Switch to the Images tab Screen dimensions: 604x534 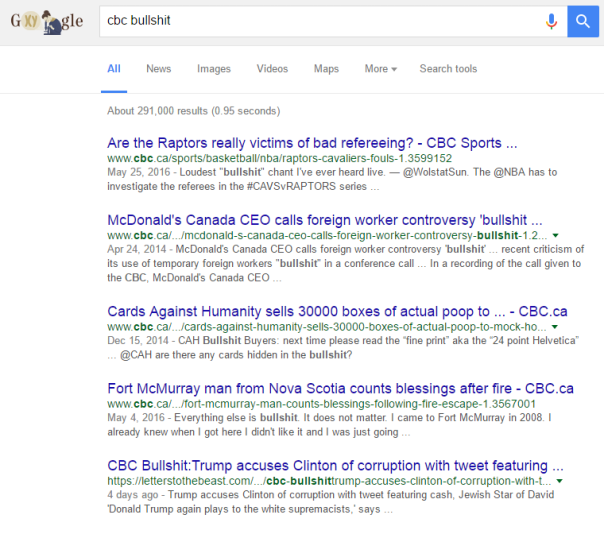click(214, 69)
